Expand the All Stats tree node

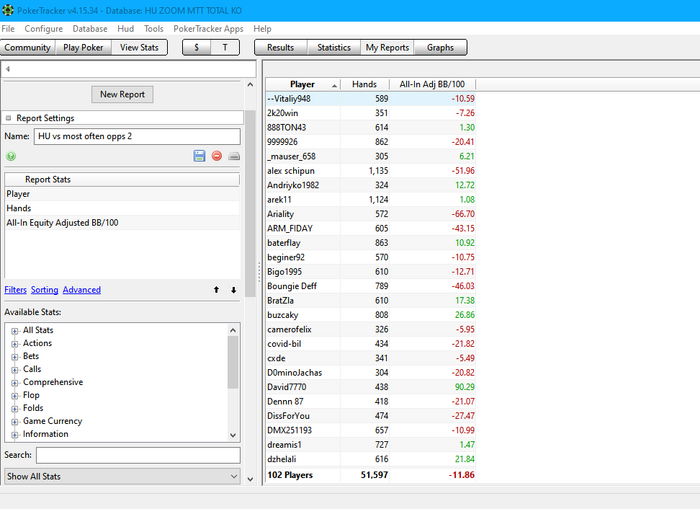tap(15, 331)
